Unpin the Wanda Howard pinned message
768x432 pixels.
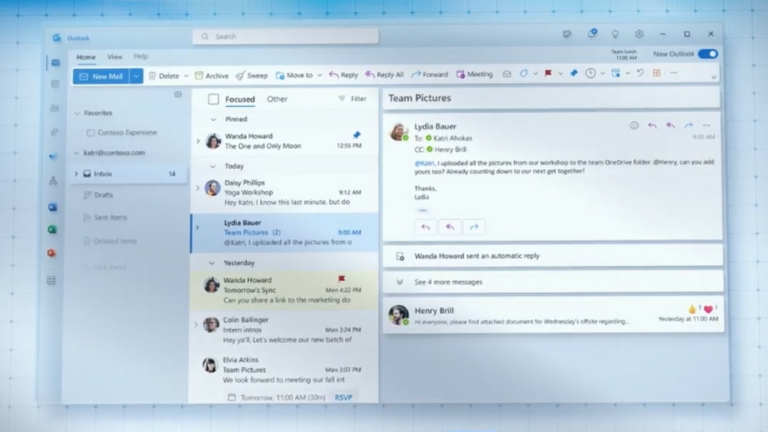click(x=356, y=135)
